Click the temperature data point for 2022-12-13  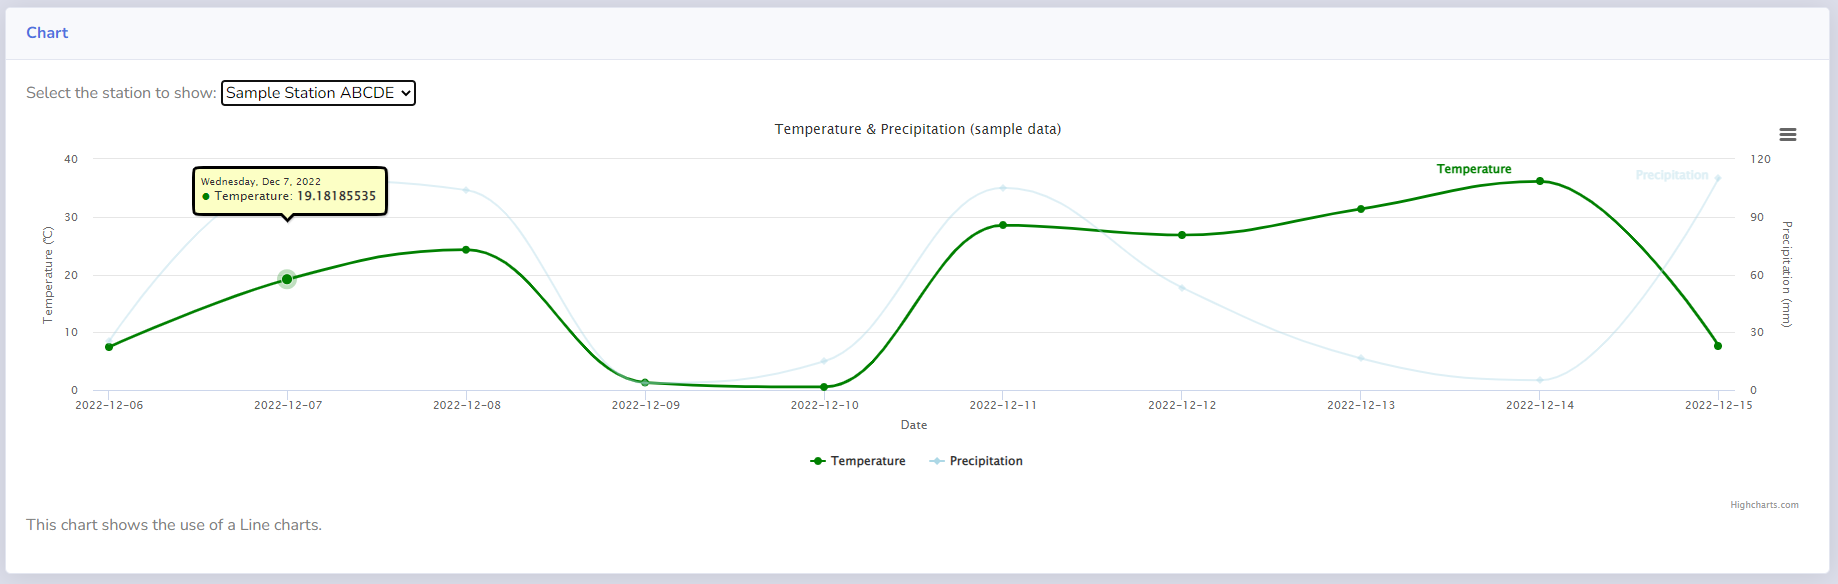(x=1361, y=209)
